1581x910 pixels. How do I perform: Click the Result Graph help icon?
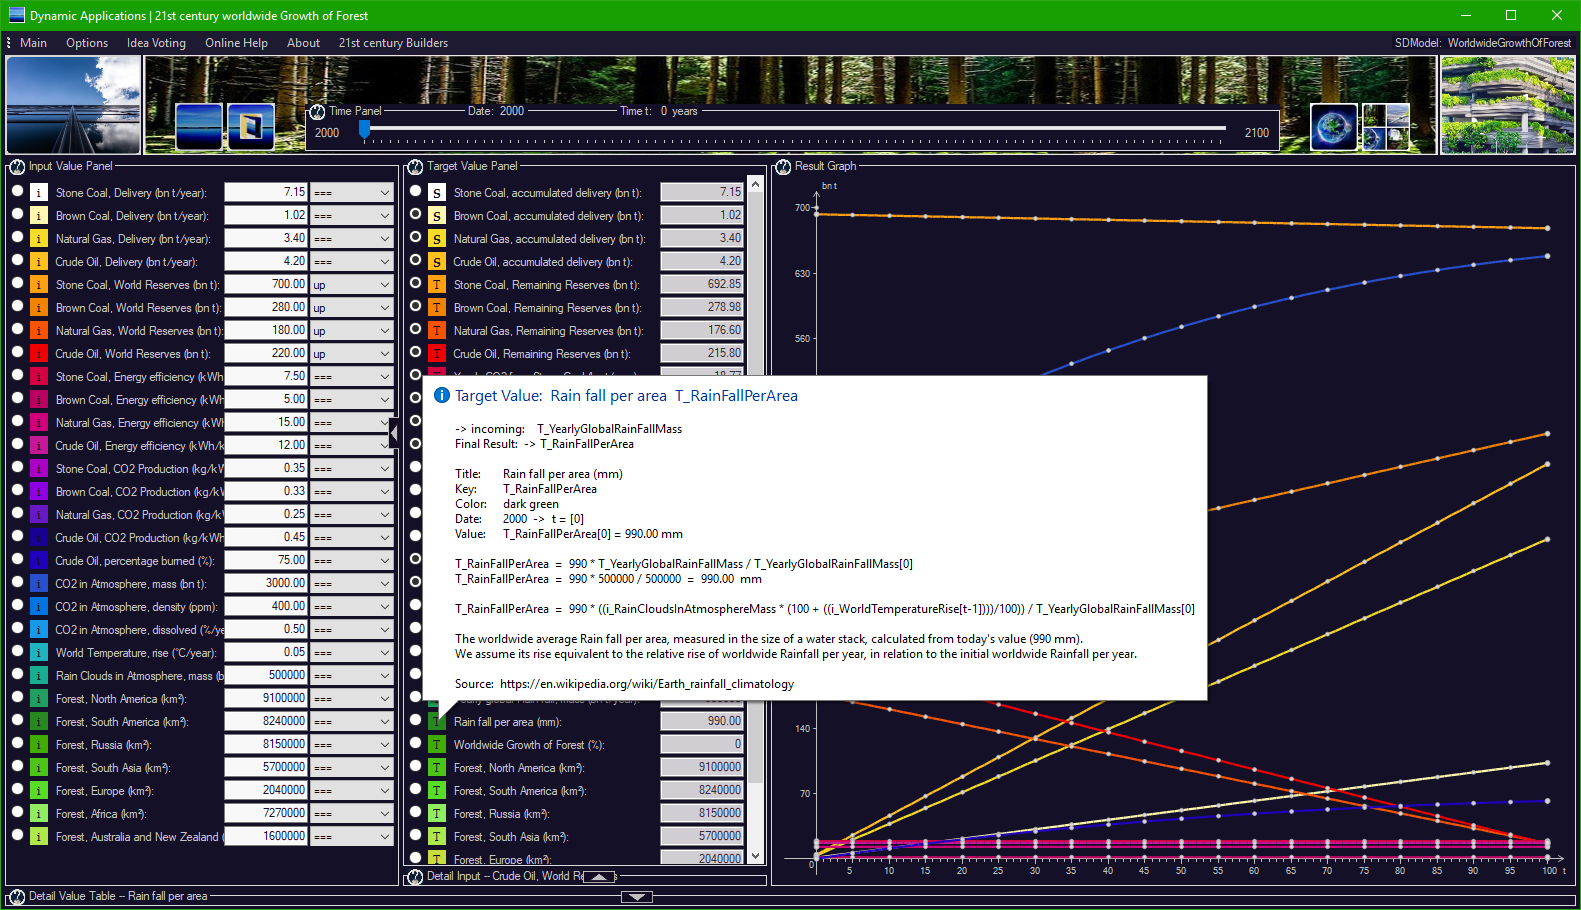(x=784, y=166)
